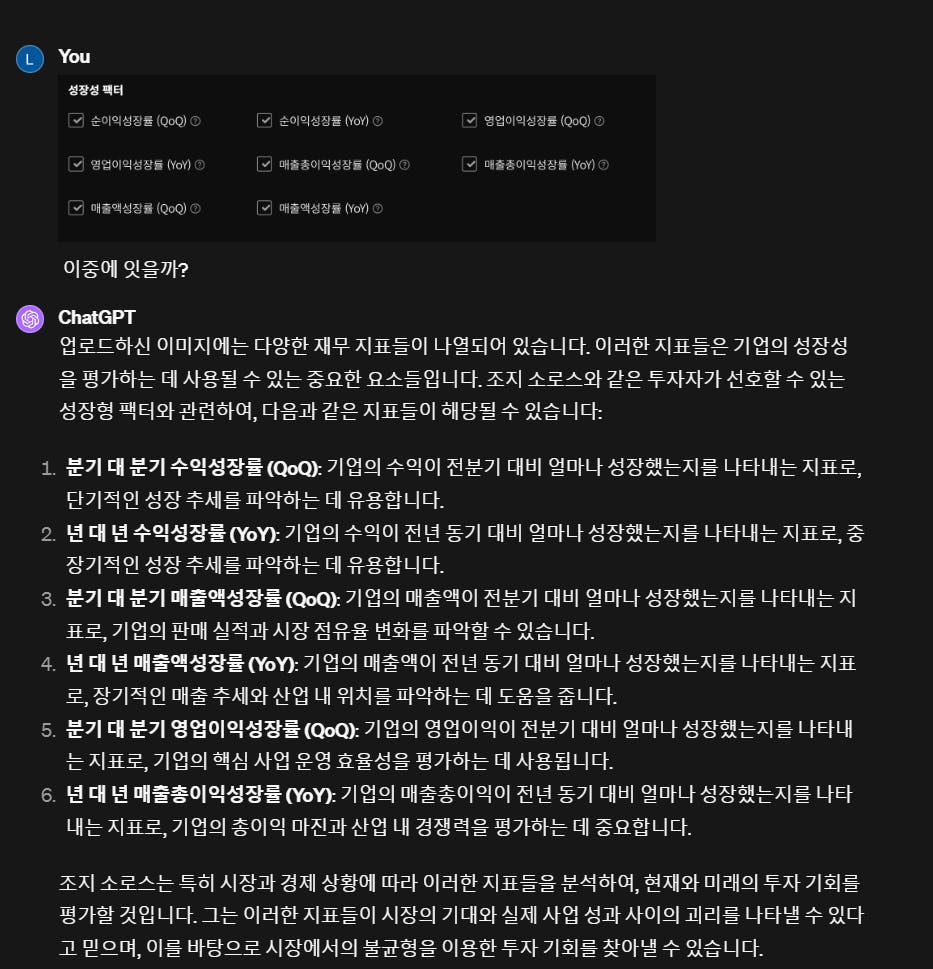Image resolution: width=933 pixels, height=969 pixels.
Task: Uncheck the 순이익성장률 (YoY) checkbox
Action: click(x=264, y=121)
